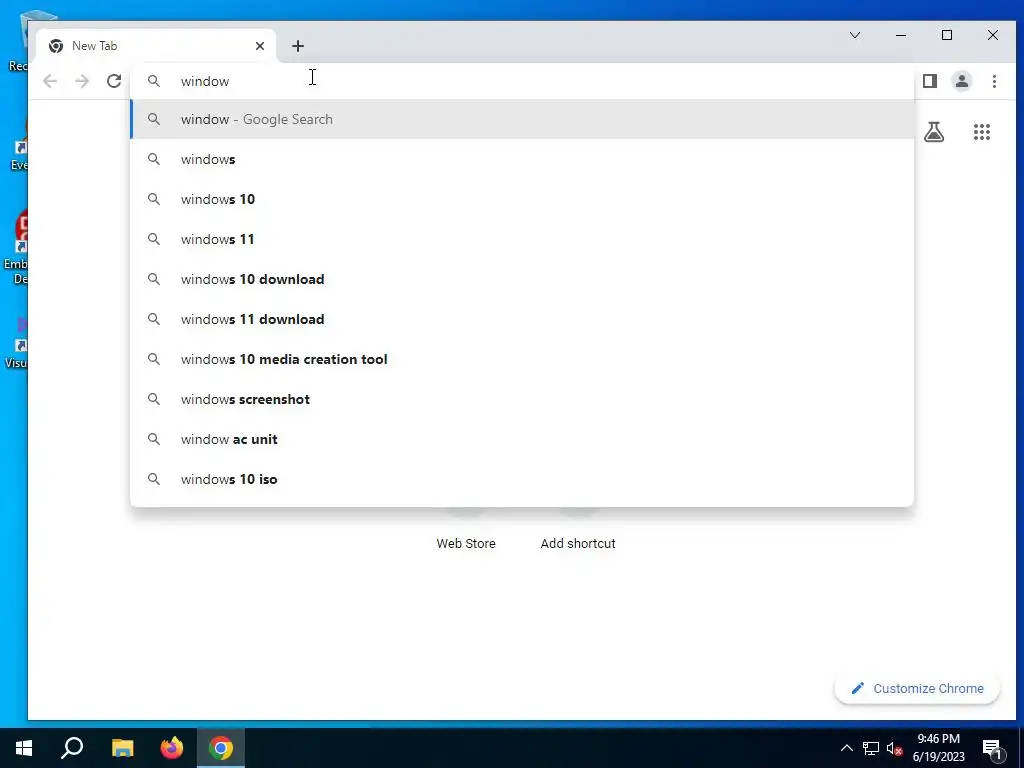This screenshot has height=768, width=1024.
Task: Open a new tab with the plus button
Action: point(298,46)
